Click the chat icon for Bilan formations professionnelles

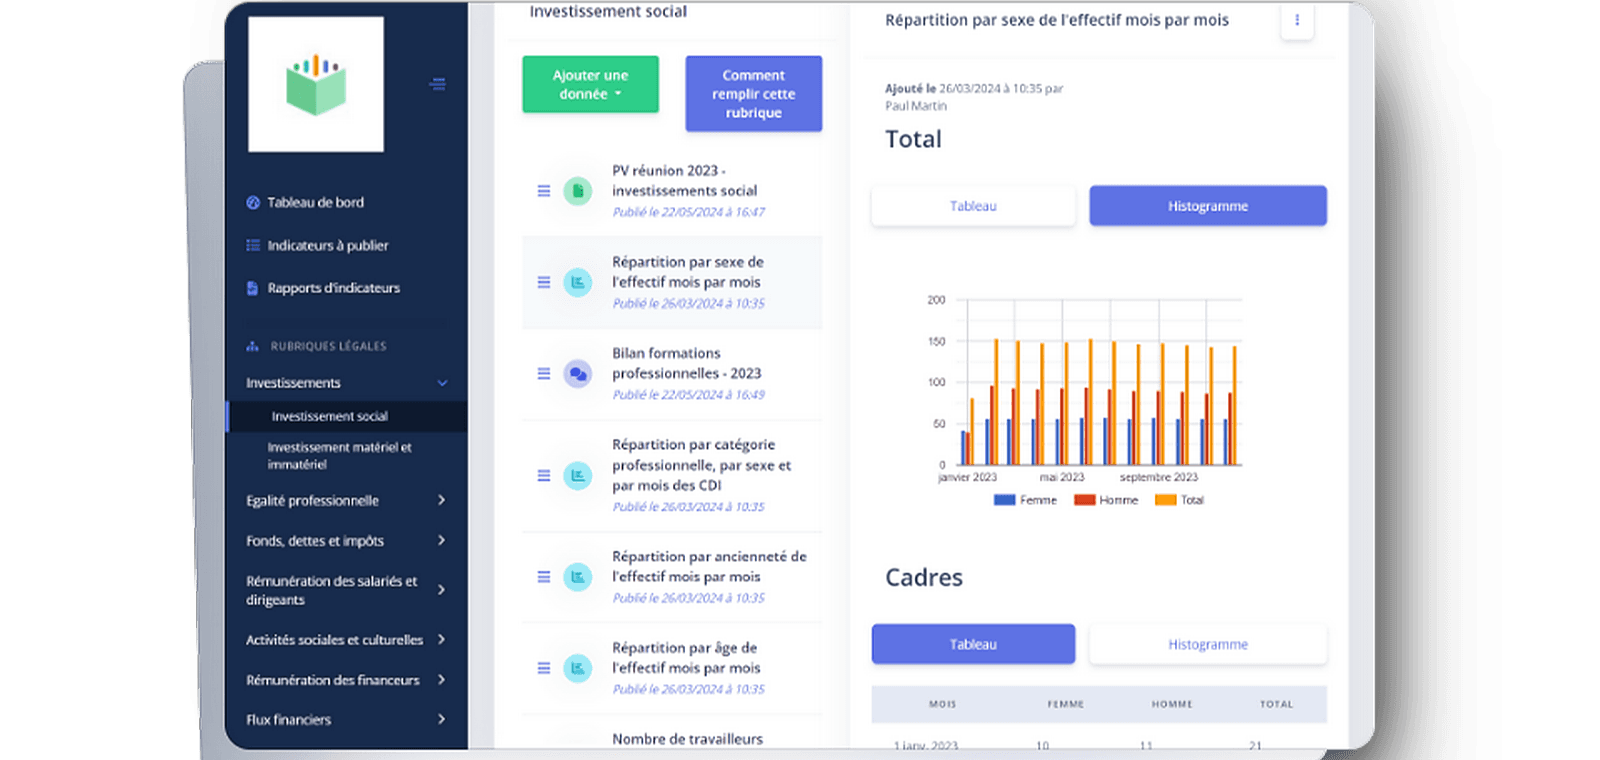tap(577, 374)
